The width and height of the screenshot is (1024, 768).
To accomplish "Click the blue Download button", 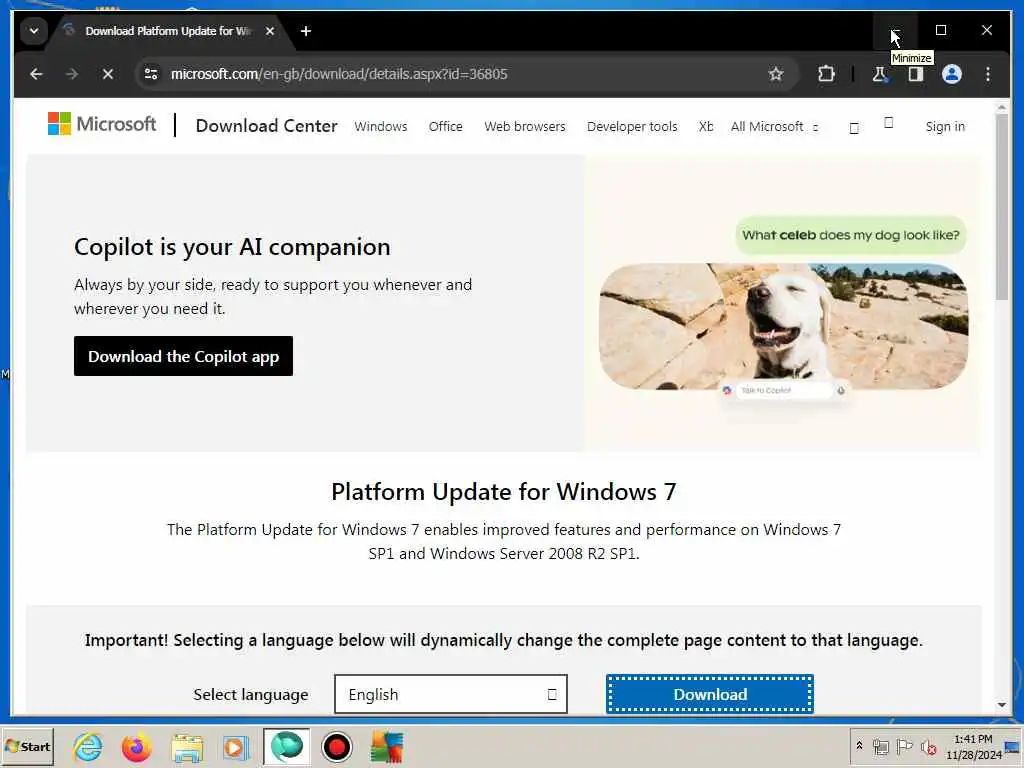I will [x=710, y=694].
